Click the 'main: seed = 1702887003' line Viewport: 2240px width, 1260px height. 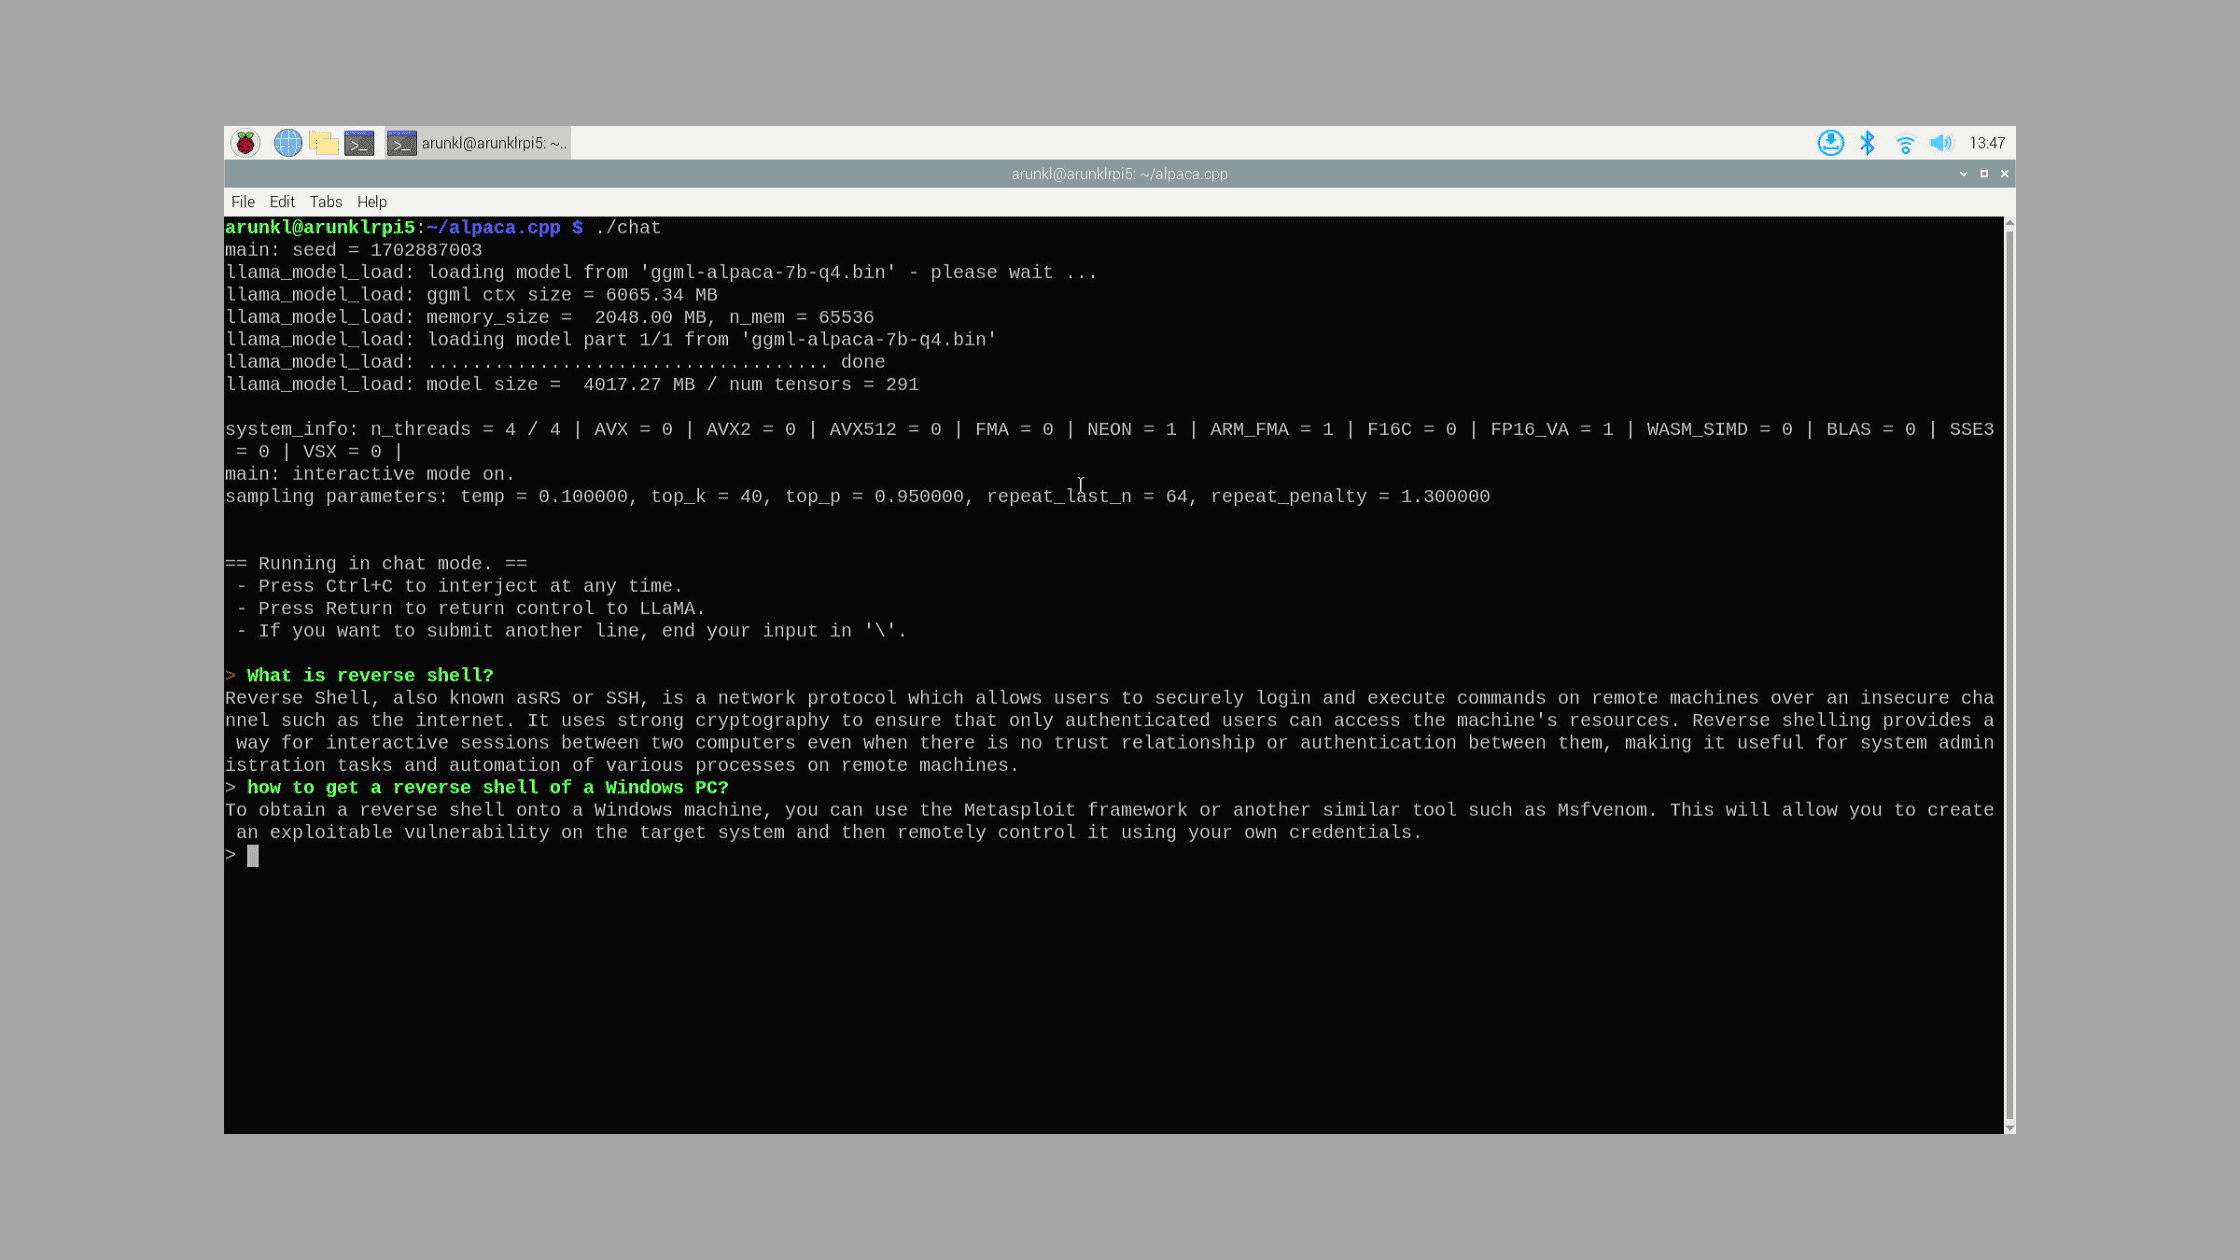point(353,250)
